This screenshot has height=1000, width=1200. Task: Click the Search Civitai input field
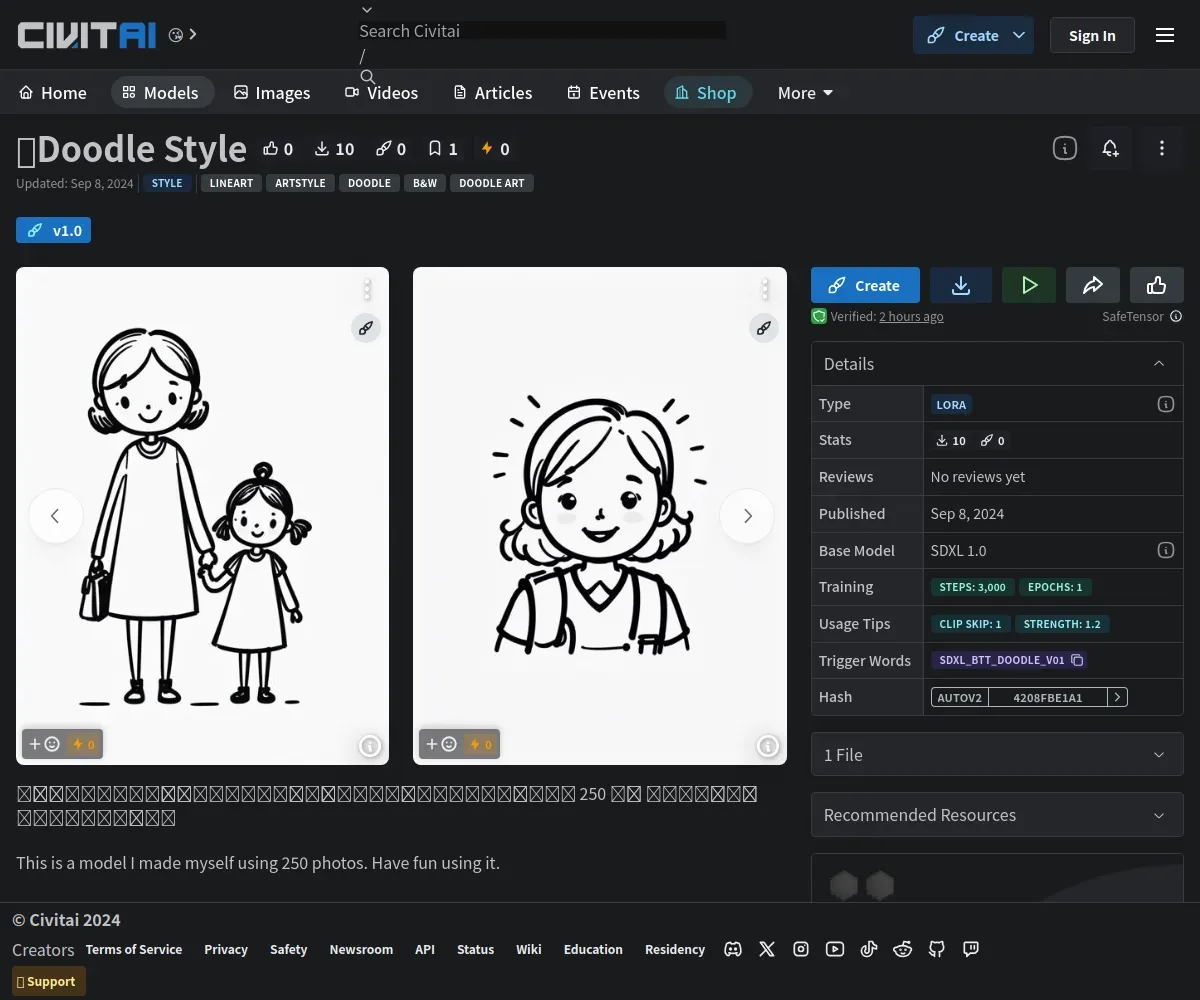point(542,31)
